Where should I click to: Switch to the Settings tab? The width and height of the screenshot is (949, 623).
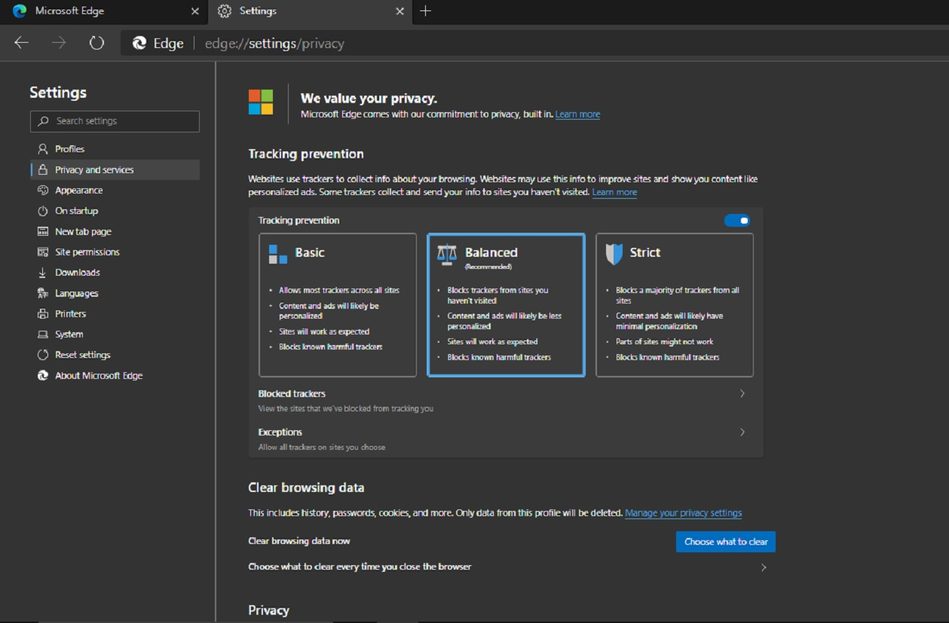(310, 11)
